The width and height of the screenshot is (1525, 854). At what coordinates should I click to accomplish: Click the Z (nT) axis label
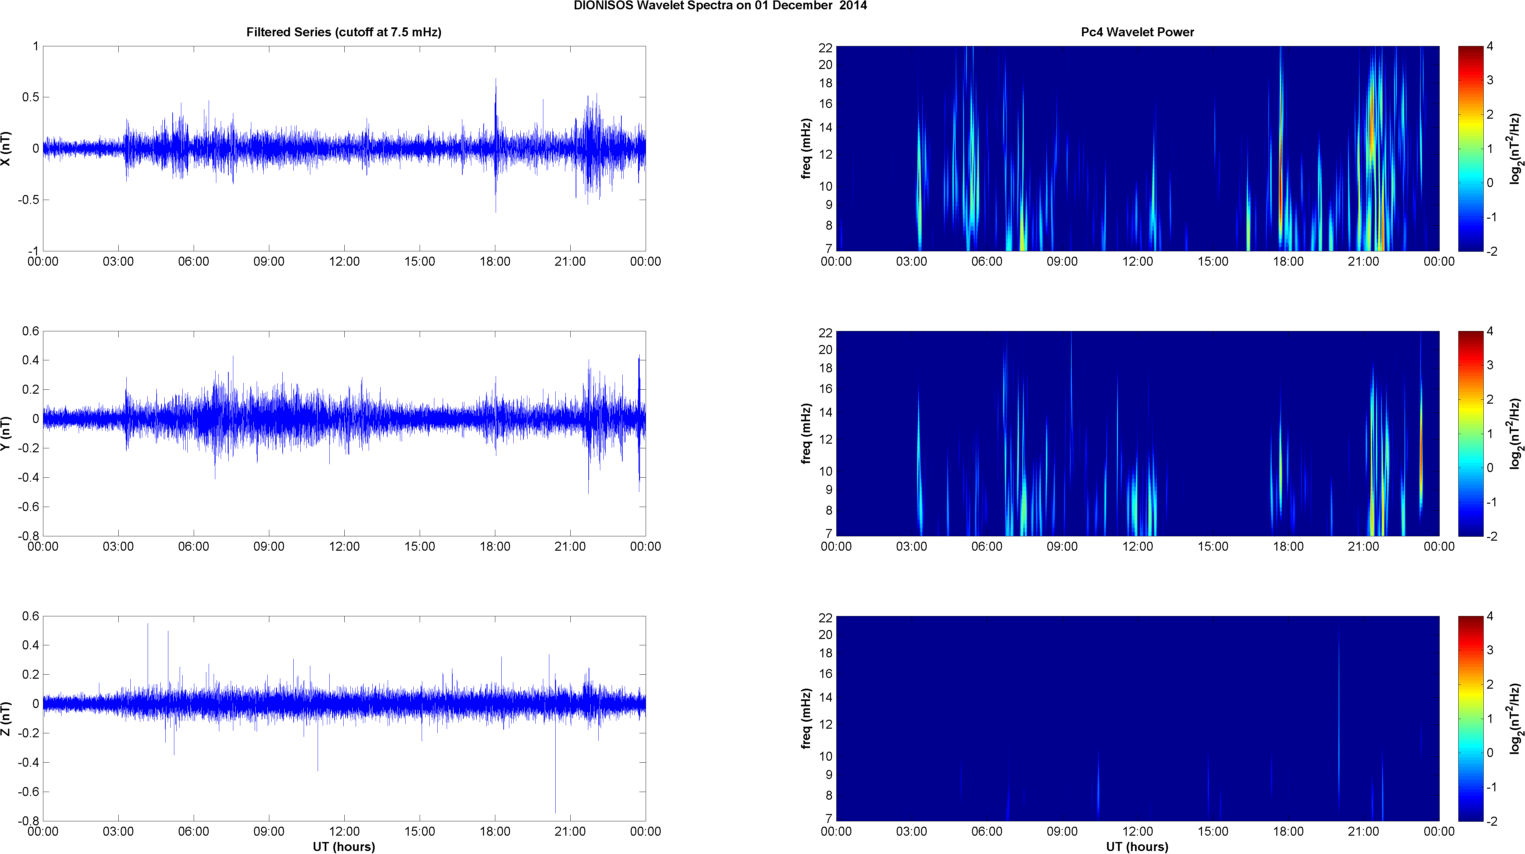[x=7, y=718]
